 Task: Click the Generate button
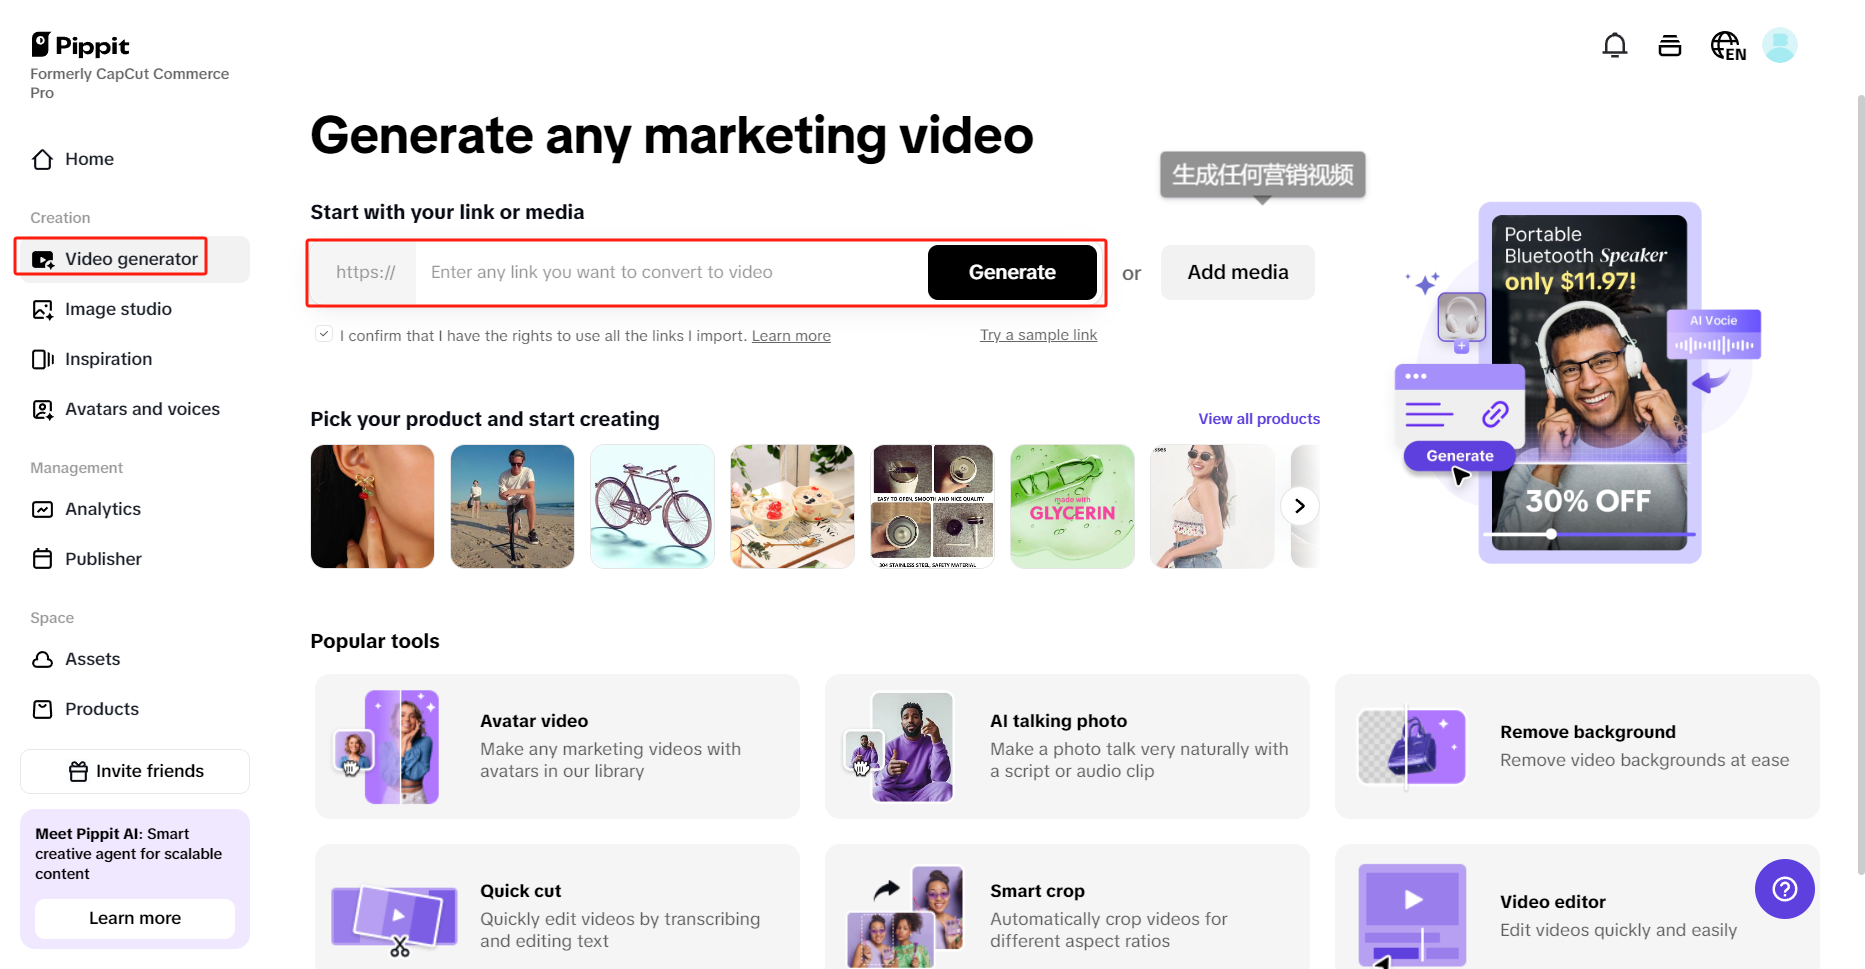click(1012, 272)
